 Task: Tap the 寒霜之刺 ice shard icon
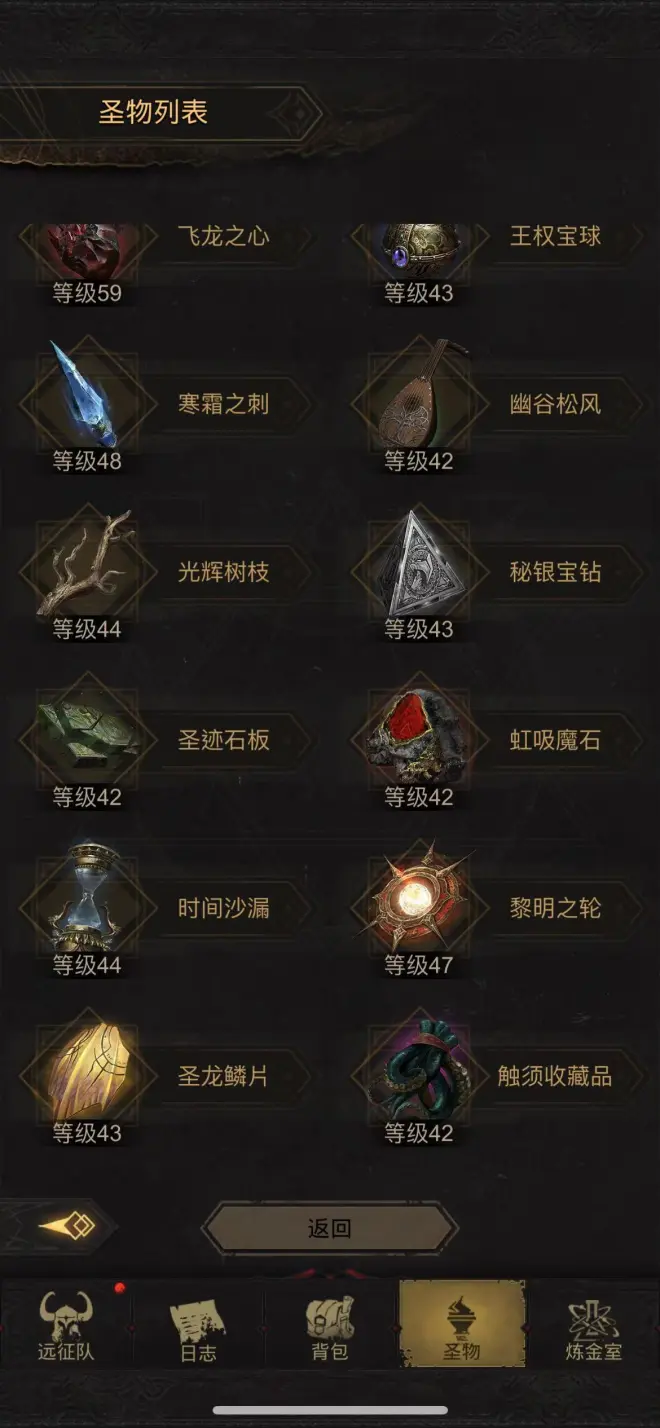click(x=88, y=398)
